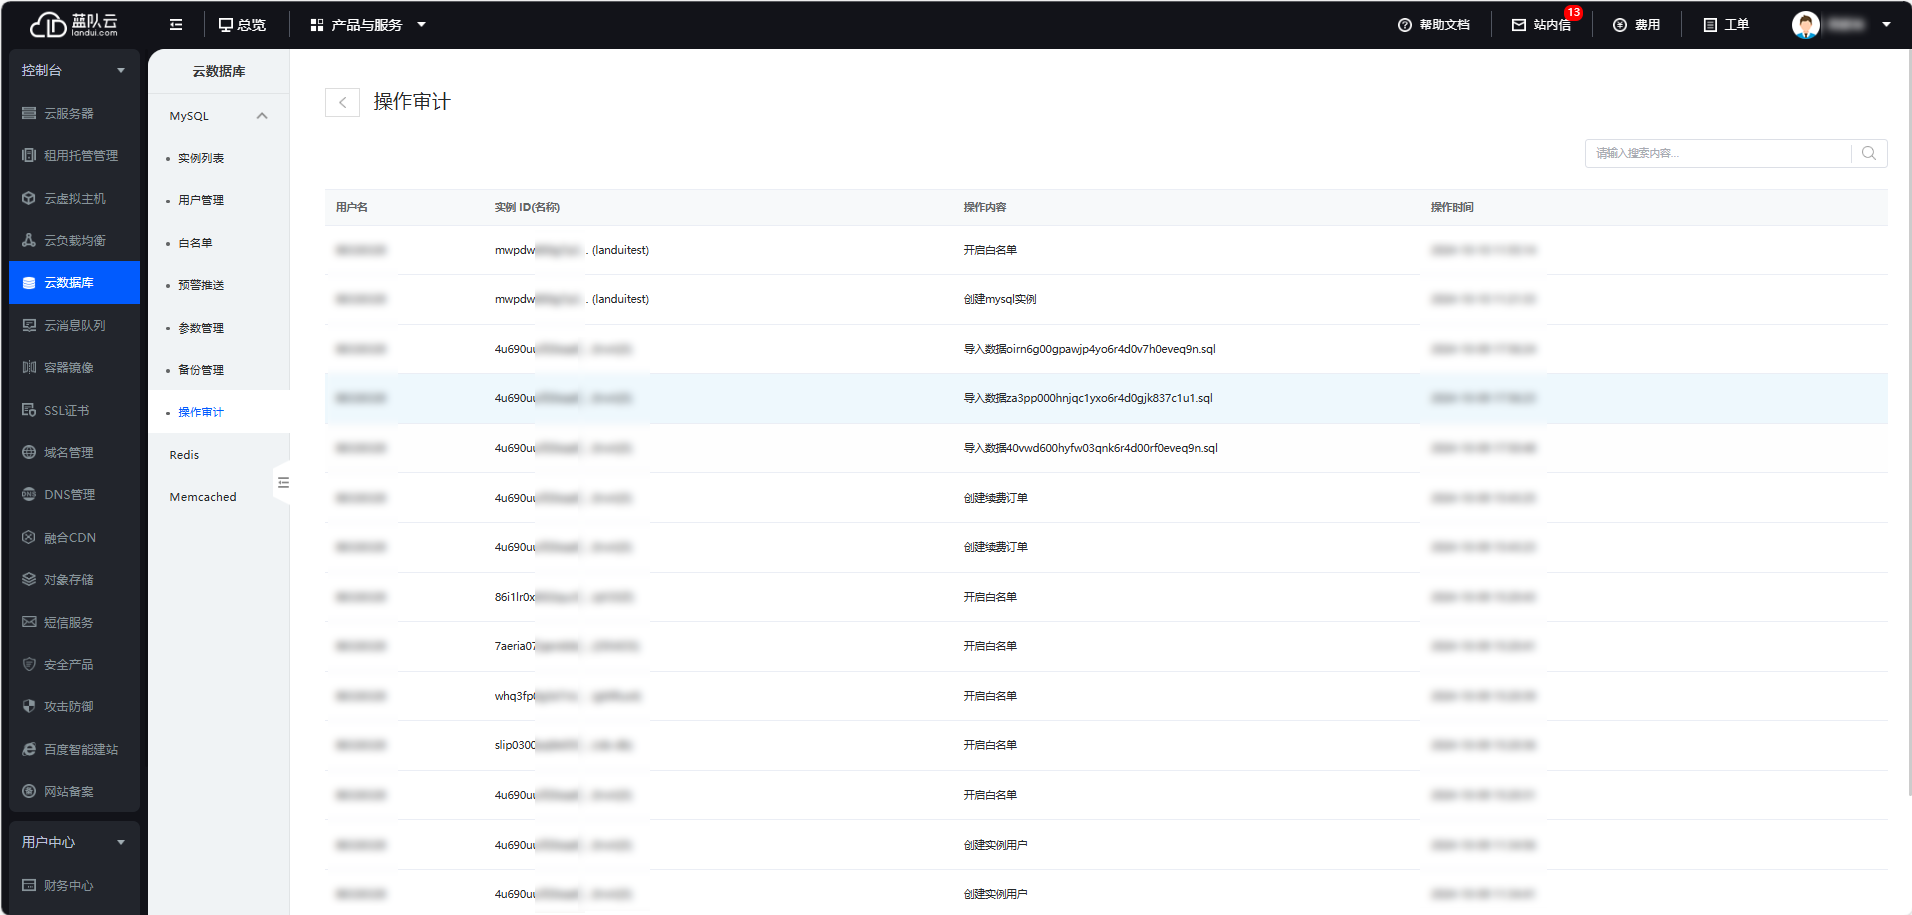This screenshot has width=1912, height=915.
Task: Open the Redis section
Action: coord(184,455)
